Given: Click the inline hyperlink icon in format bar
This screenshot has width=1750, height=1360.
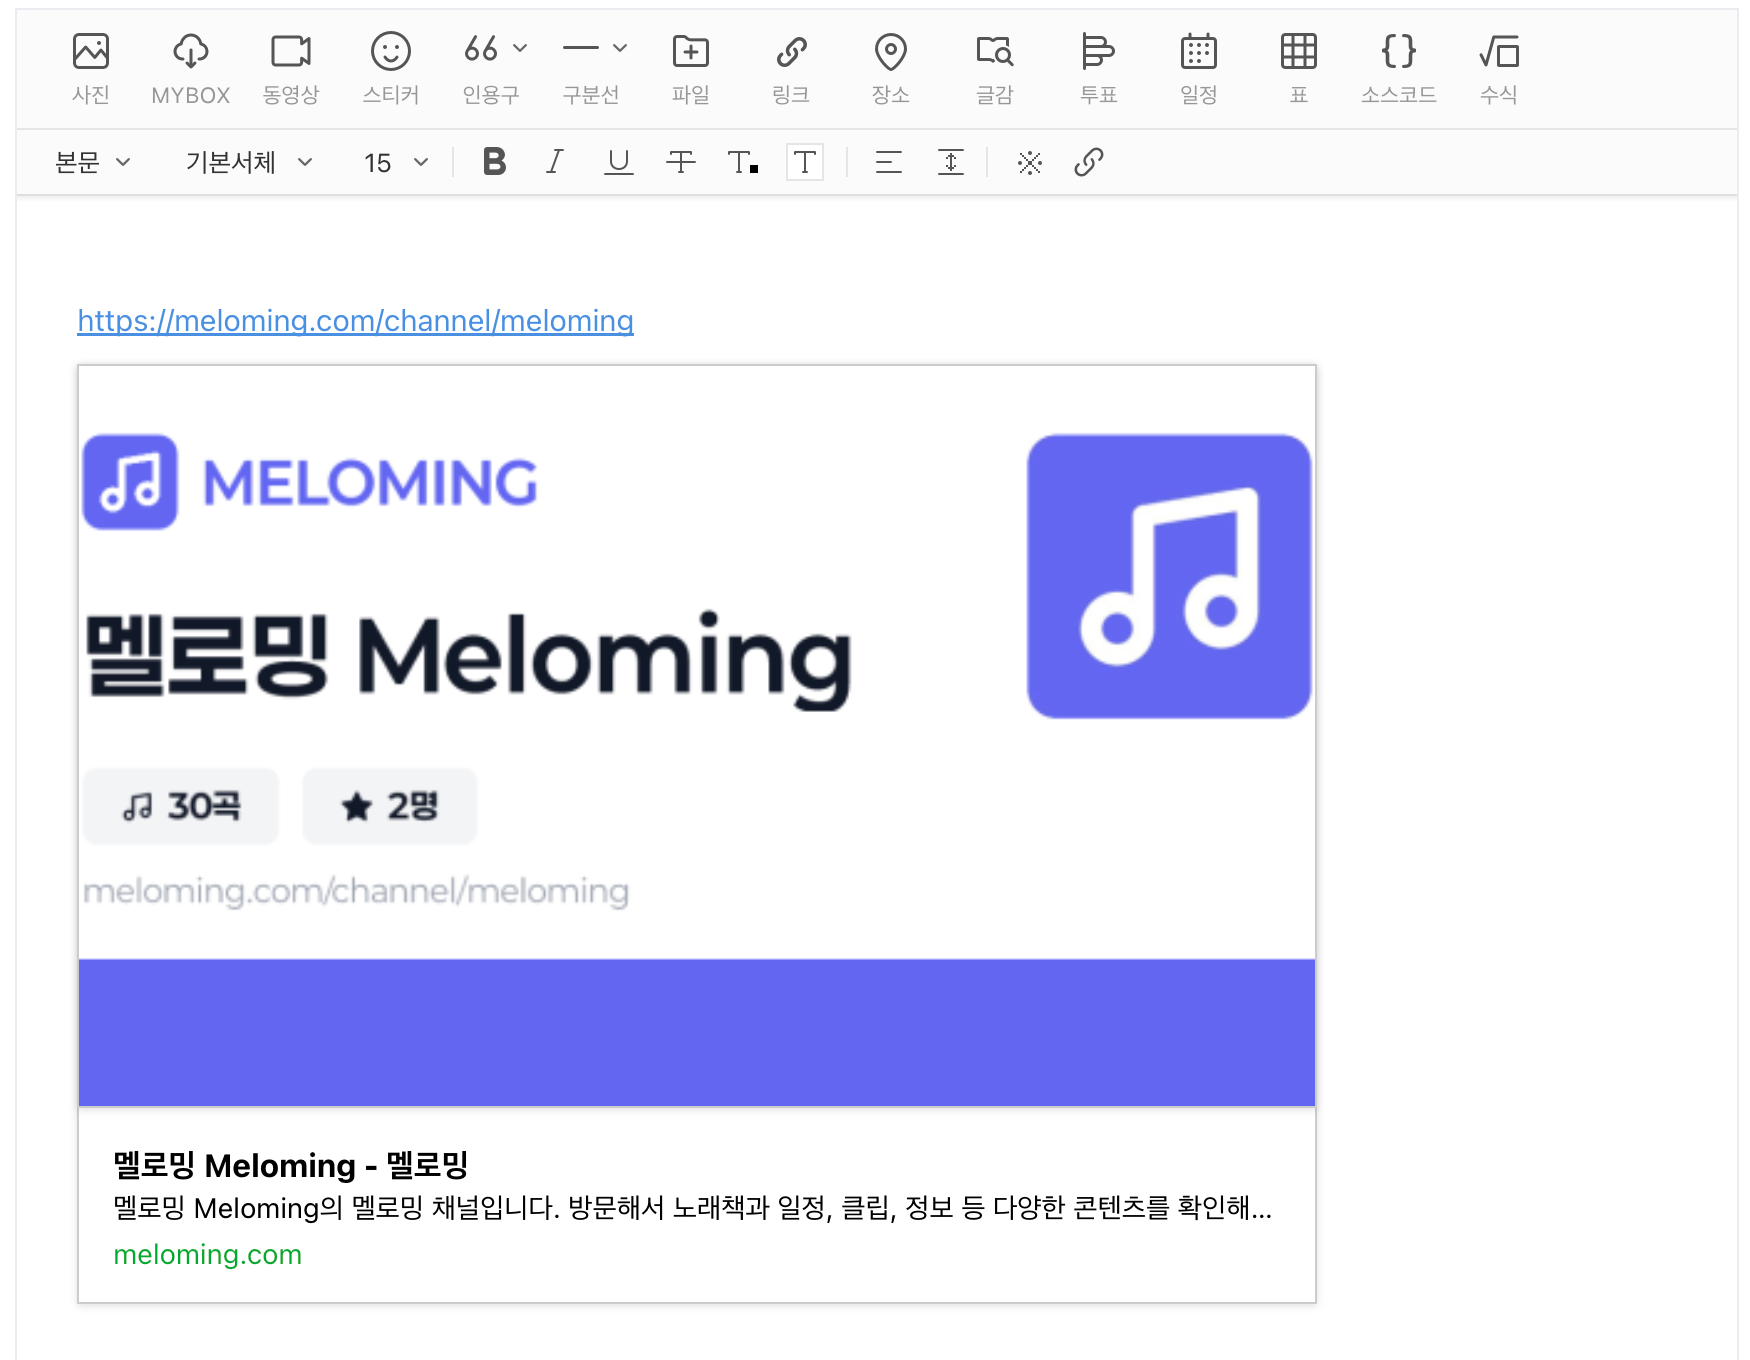Looking at the screenshot, I should pos(1089,162).
